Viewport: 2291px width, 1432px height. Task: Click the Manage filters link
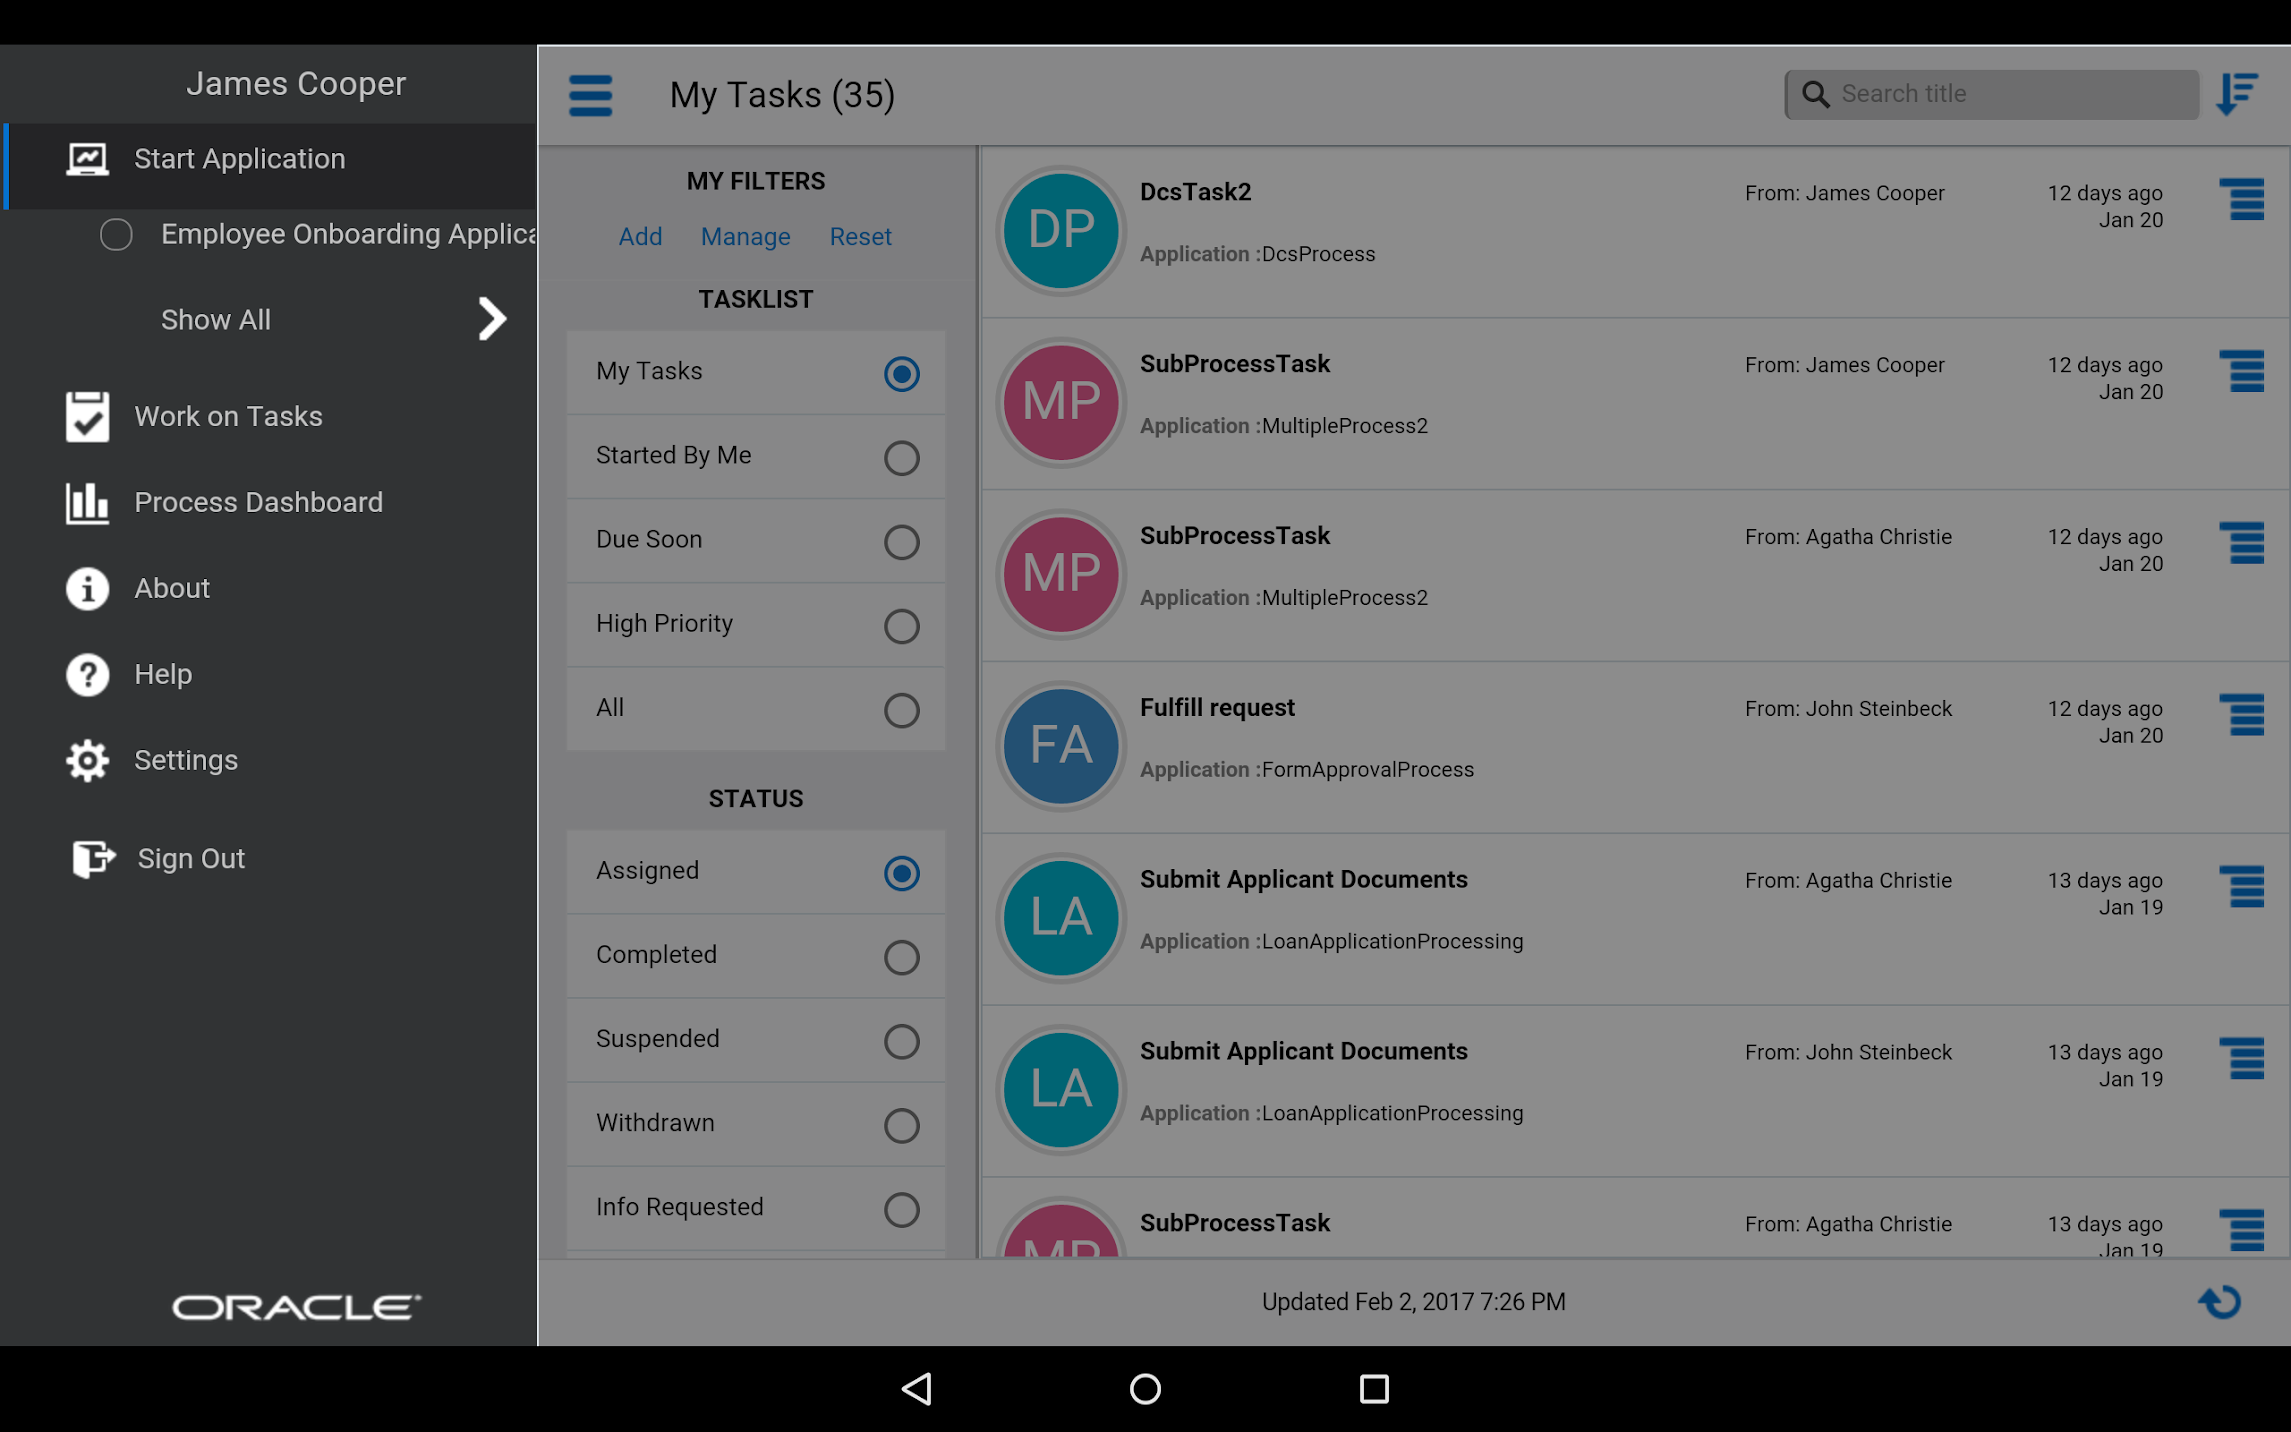click(745, 236)
